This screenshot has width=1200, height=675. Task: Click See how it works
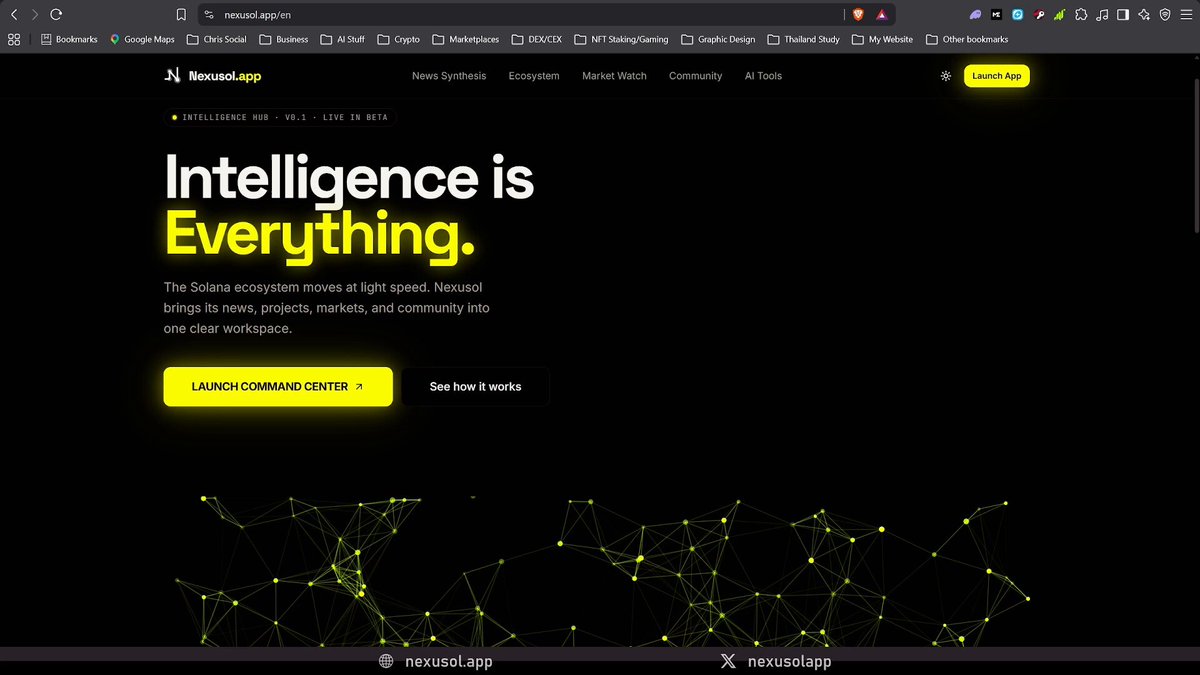(x=475, y=386)
